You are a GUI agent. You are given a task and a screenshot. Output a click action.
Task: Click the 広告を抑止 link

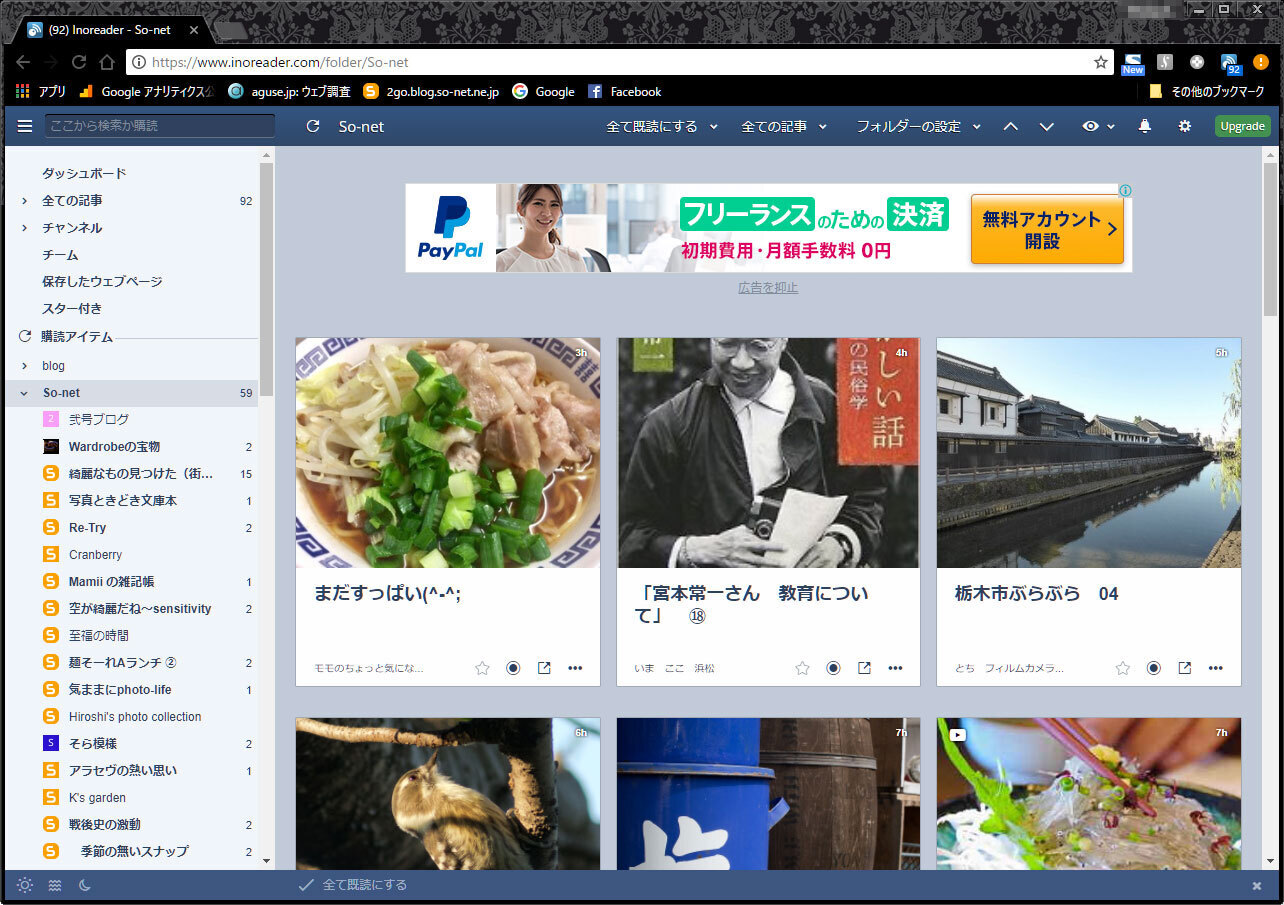click(768, 288)
